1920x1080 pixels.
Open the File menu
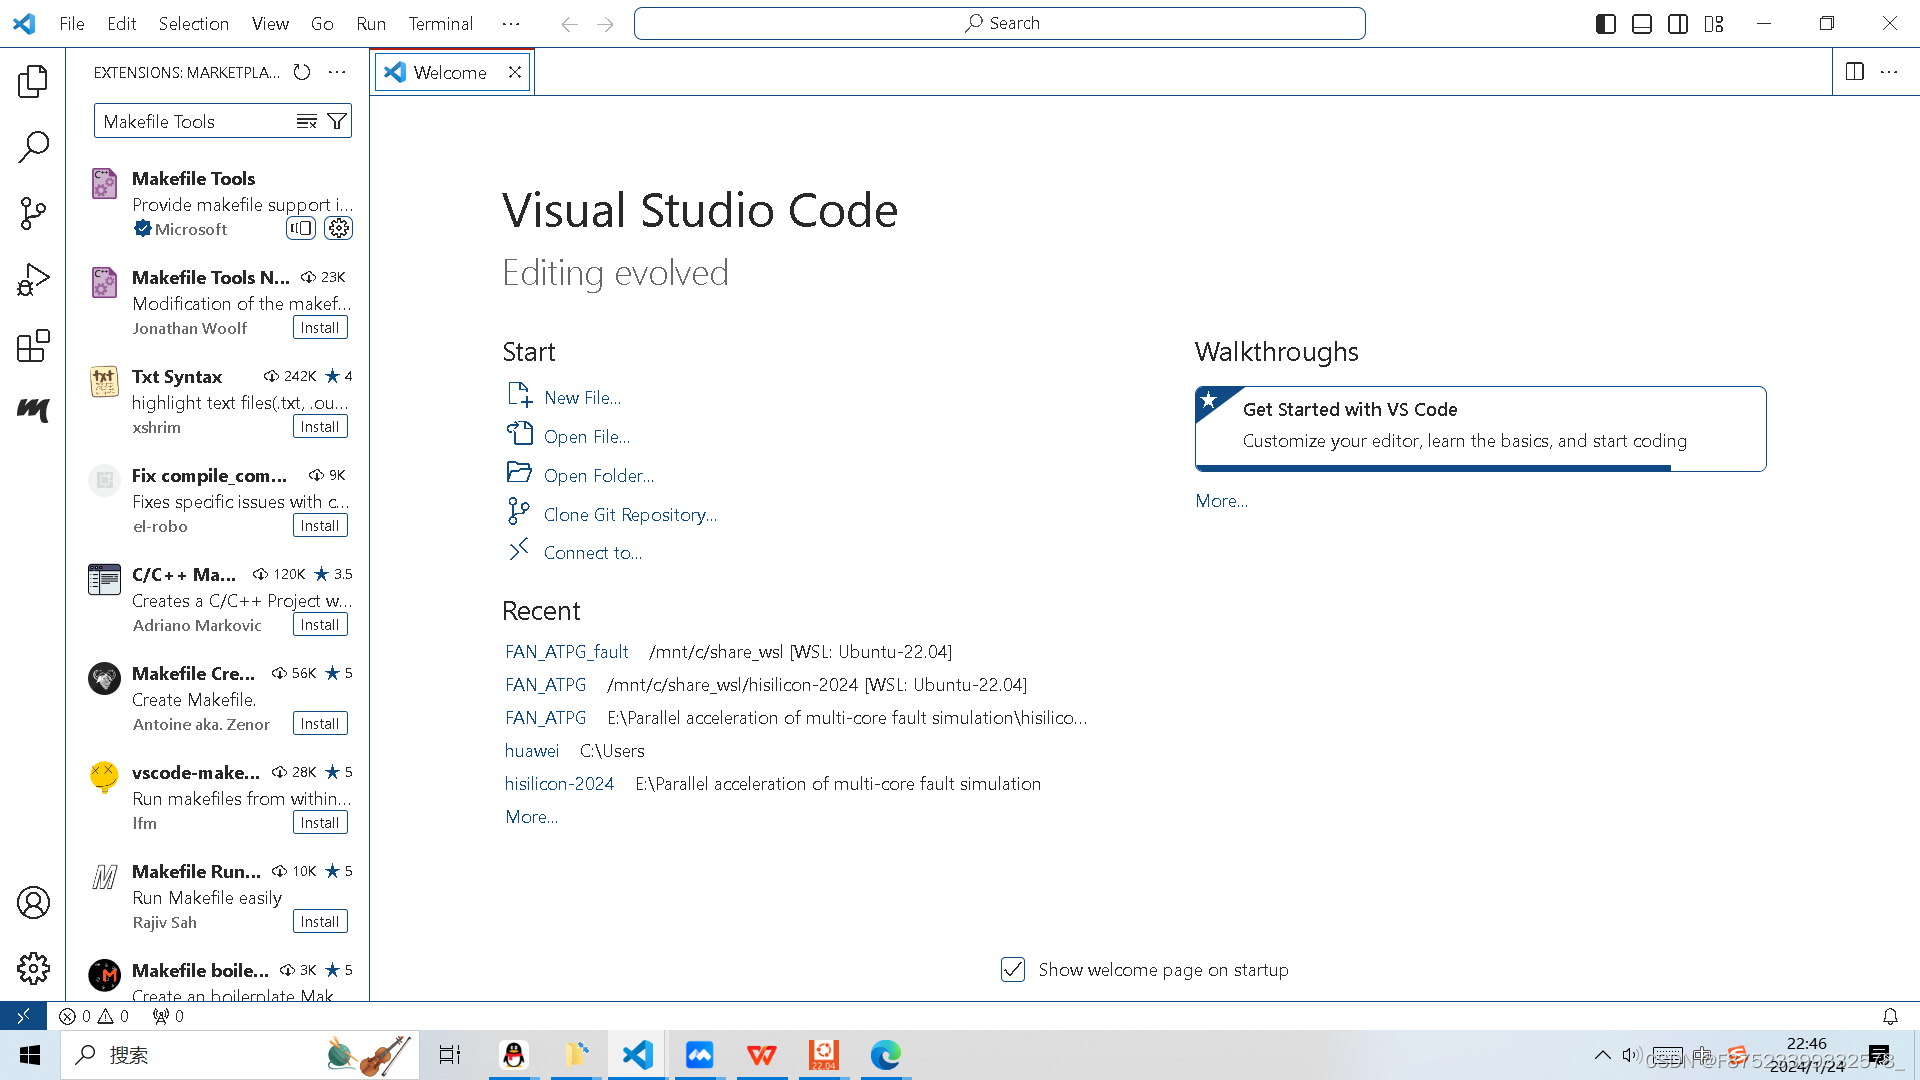click(x=72, y=24)
